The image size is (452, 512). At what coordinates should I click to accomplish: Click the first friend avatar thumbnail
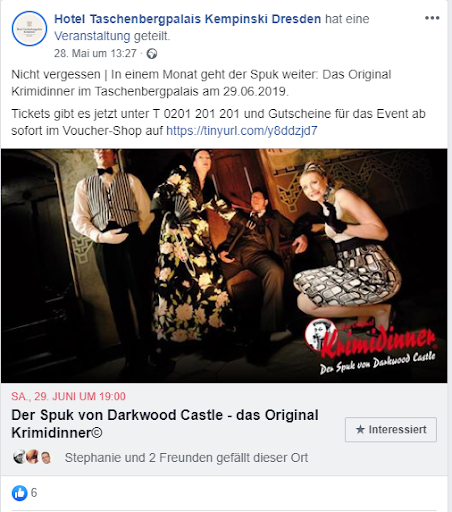coord(19,457)
